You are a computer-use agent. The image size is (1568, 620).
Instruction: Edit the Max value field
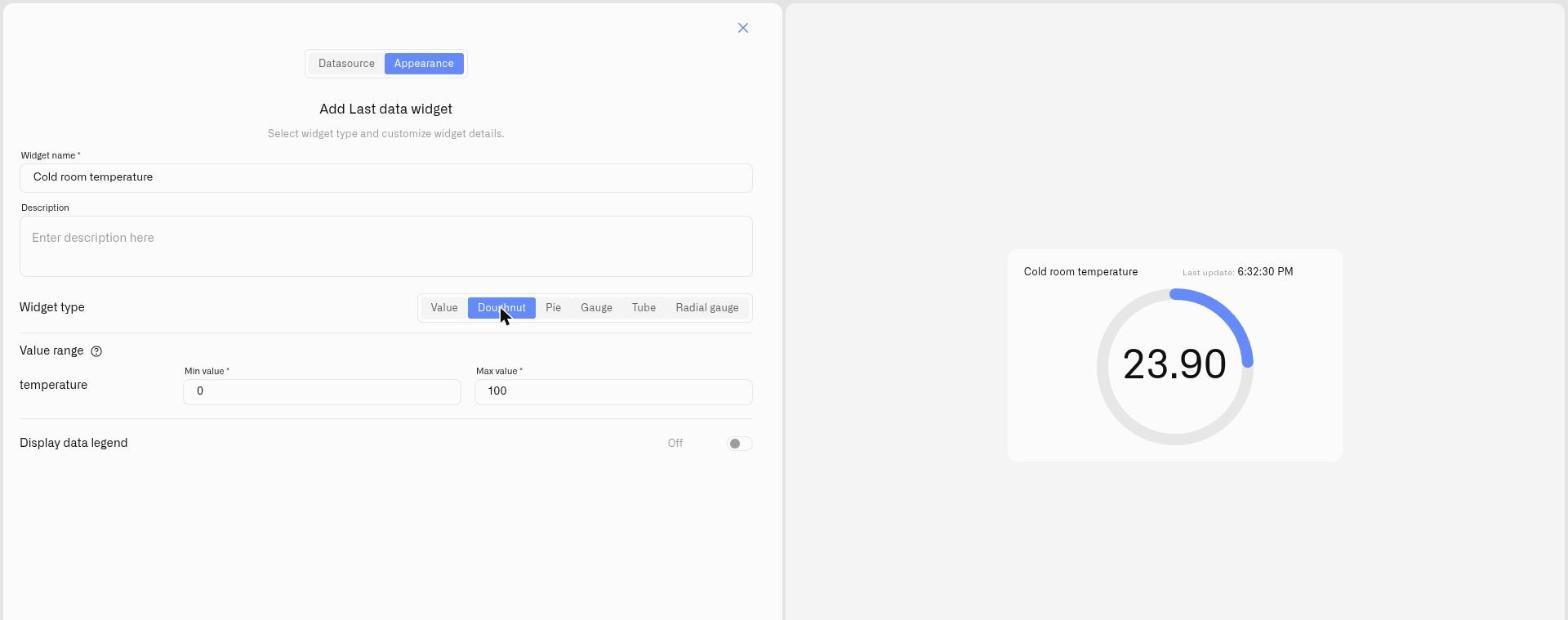[x=613, y=392]
